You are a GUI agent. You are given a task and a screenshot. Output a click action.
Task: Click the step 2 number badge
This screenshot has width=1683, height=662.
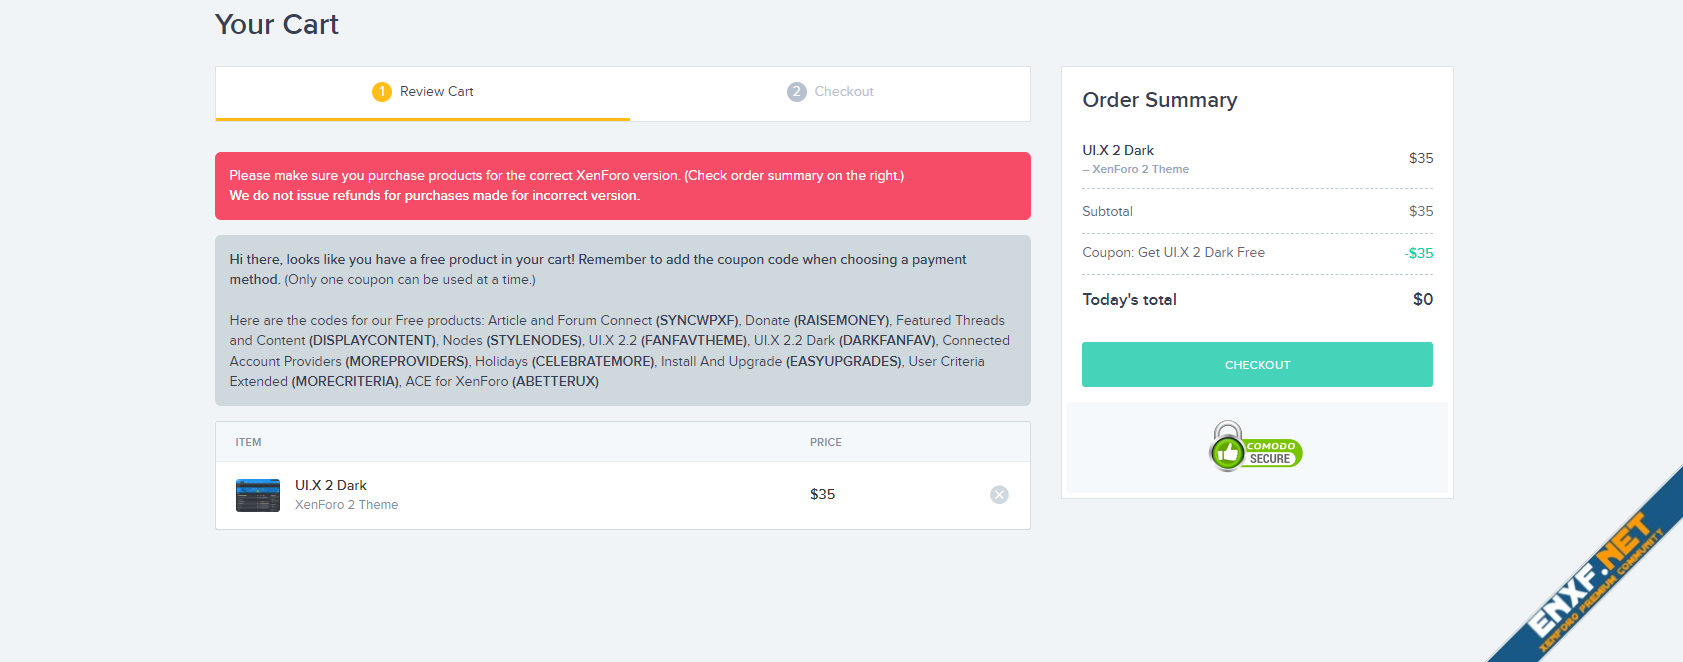click(797, 92)
